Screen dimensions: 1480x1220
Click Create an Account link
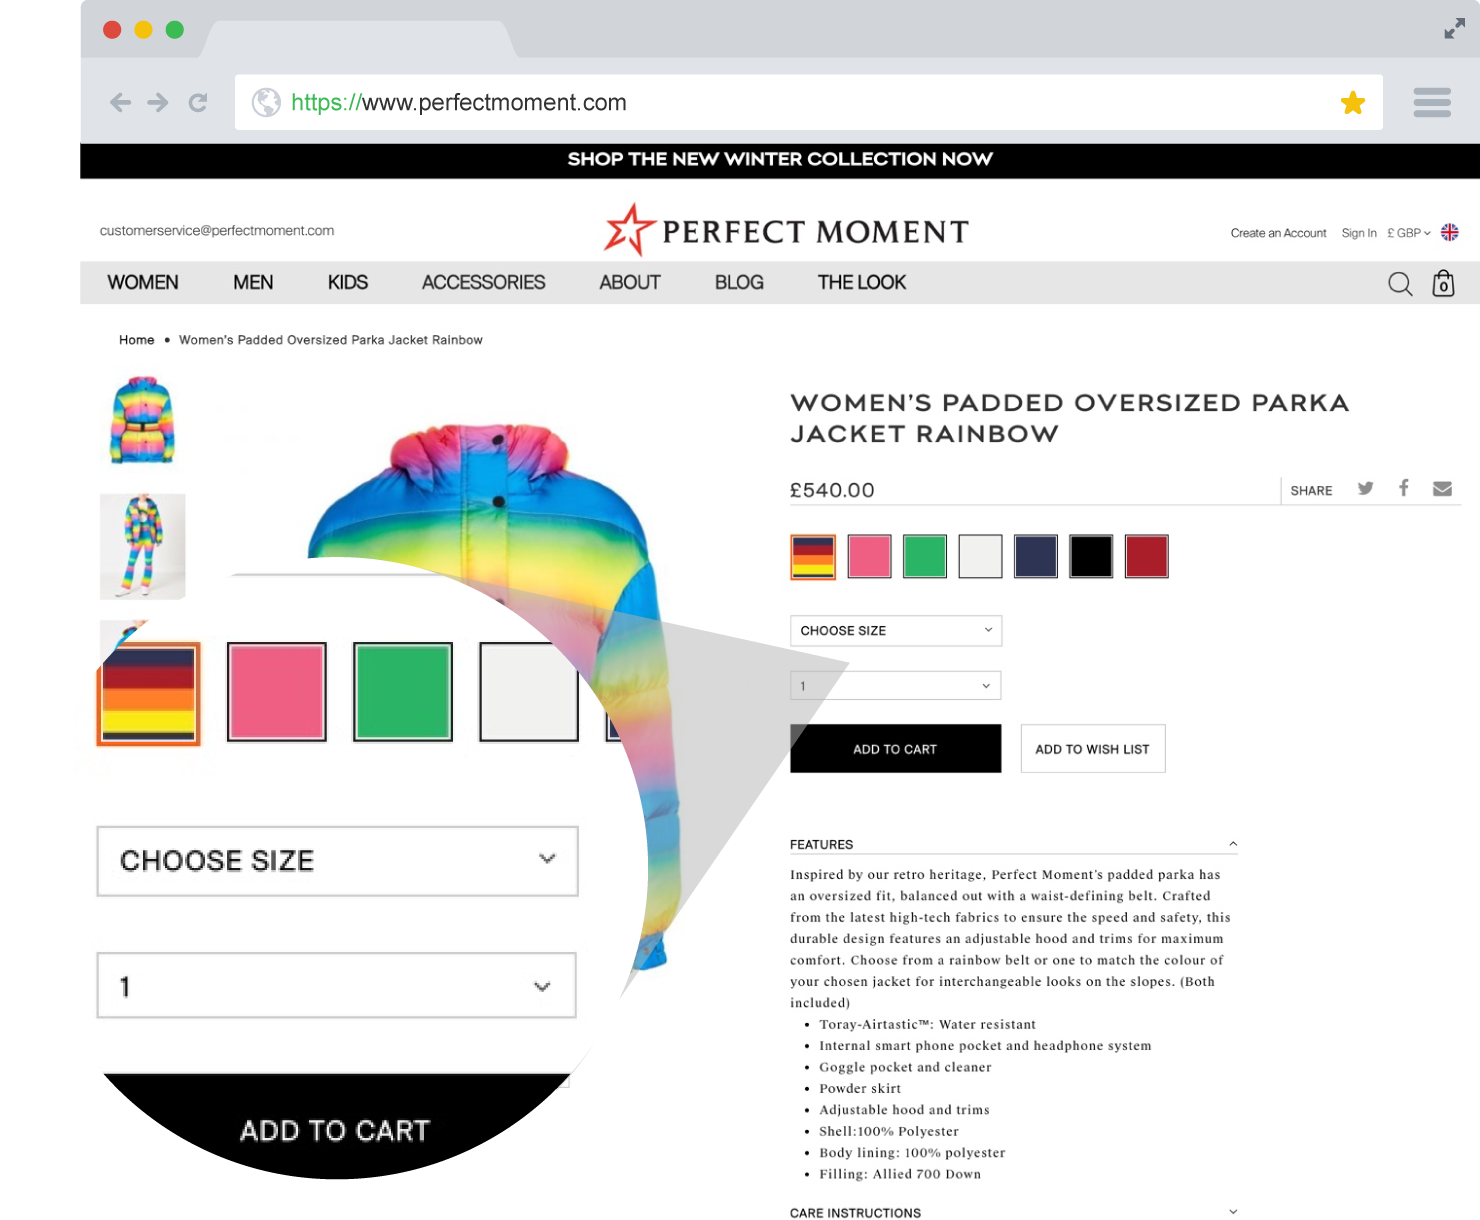(x=1278, y=233)
